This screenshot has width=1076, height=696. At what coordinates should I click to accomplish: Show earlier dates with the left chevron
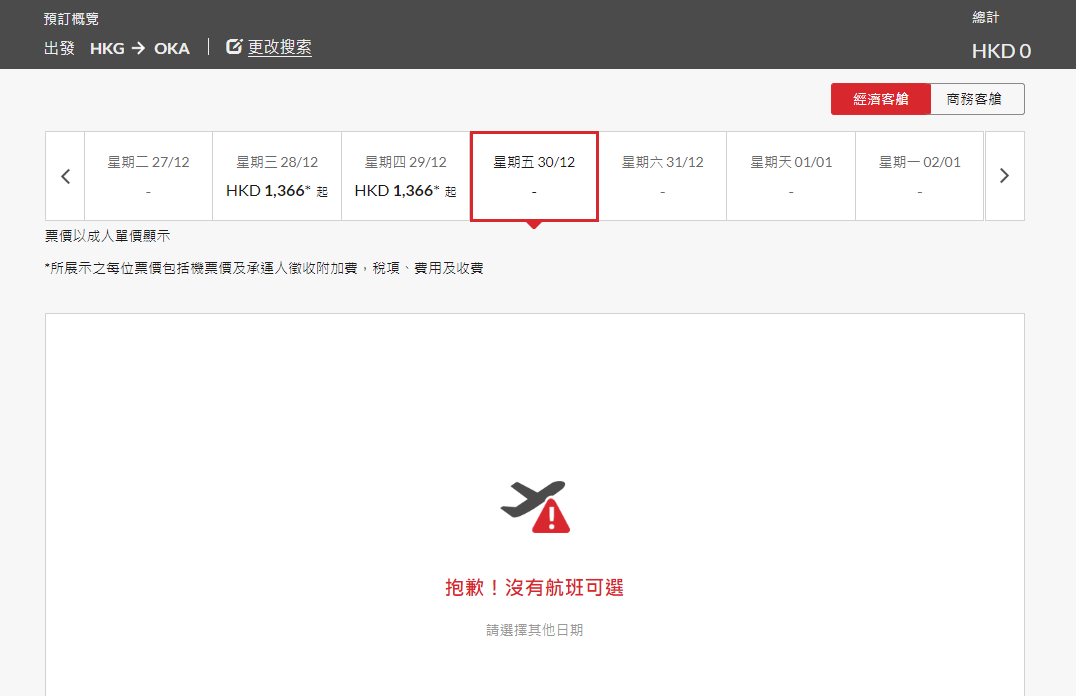pyautogui.click(x=65, y=176)
